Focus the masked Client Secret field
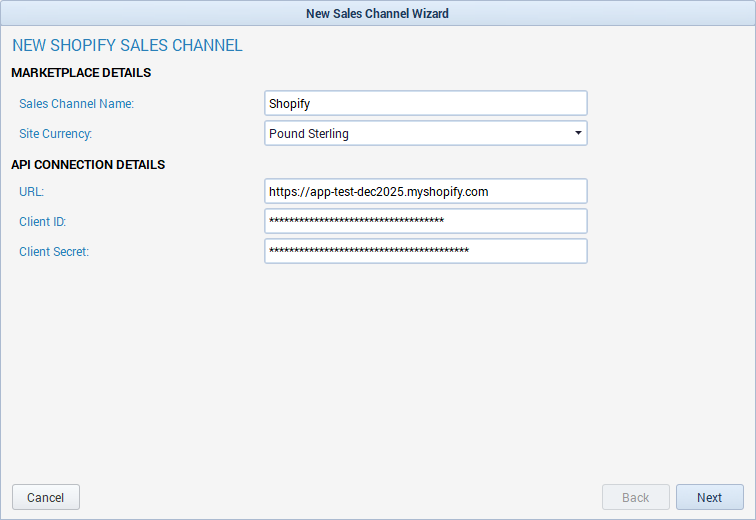 pyautogui.click(x=425, y=251)
